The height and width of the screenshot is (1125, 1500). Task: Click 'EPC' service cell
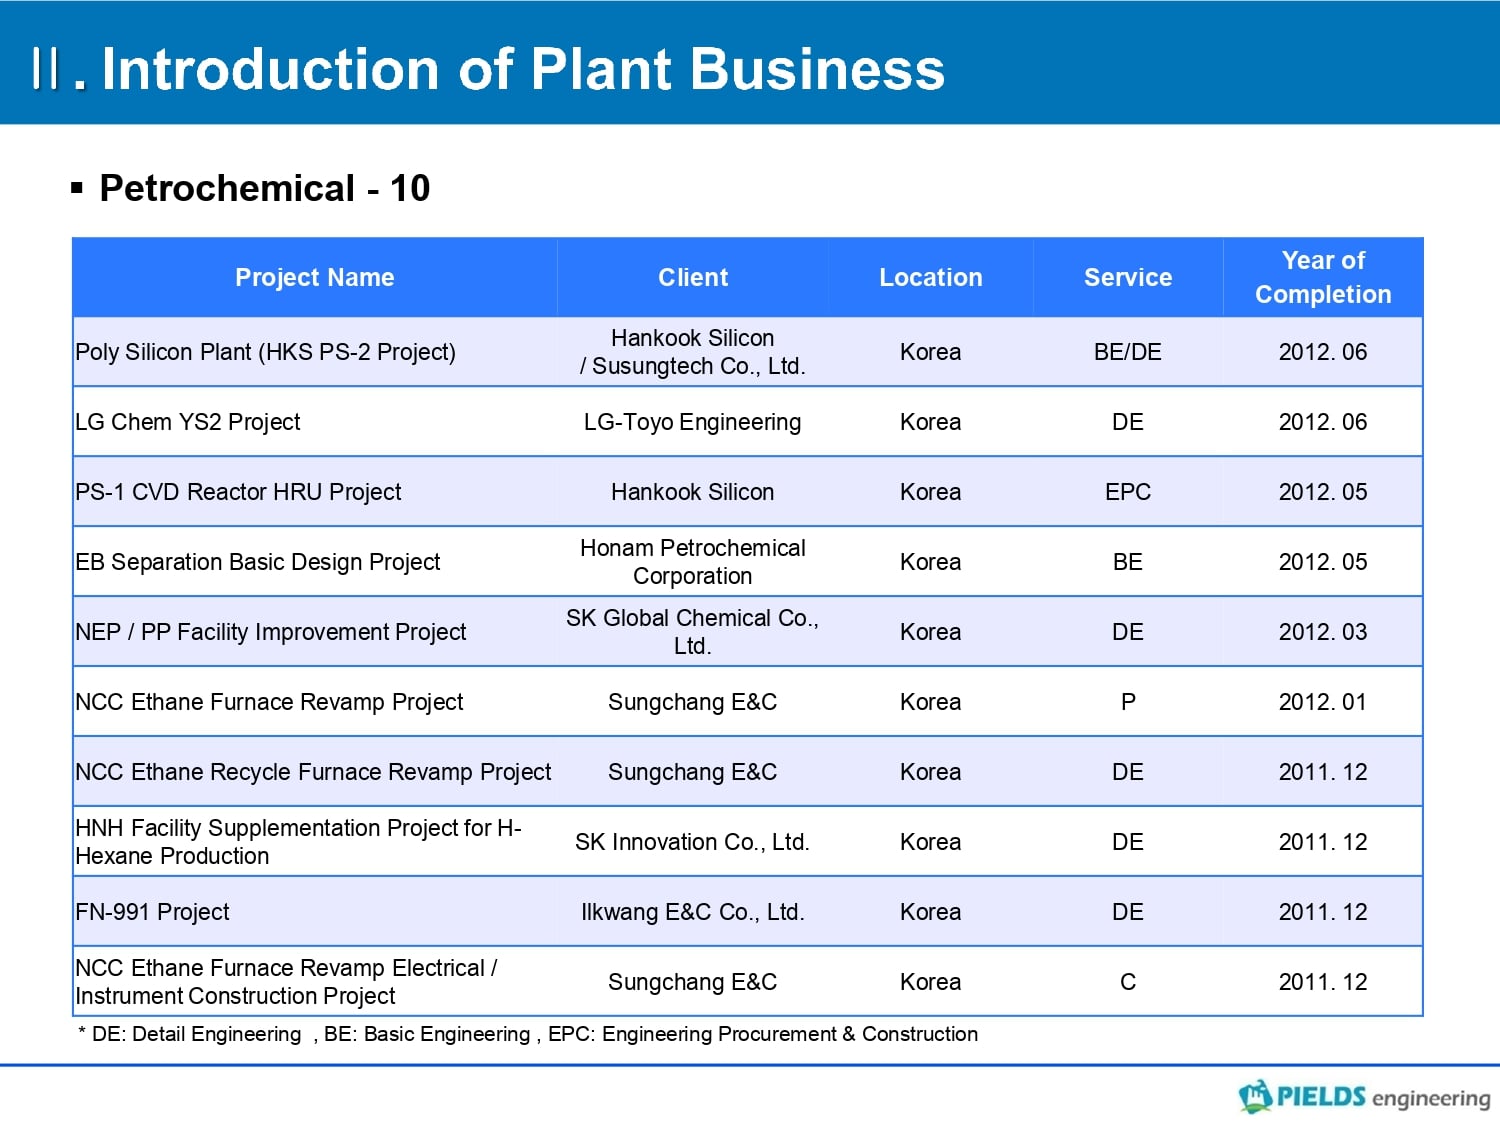tap(1128, 492)
